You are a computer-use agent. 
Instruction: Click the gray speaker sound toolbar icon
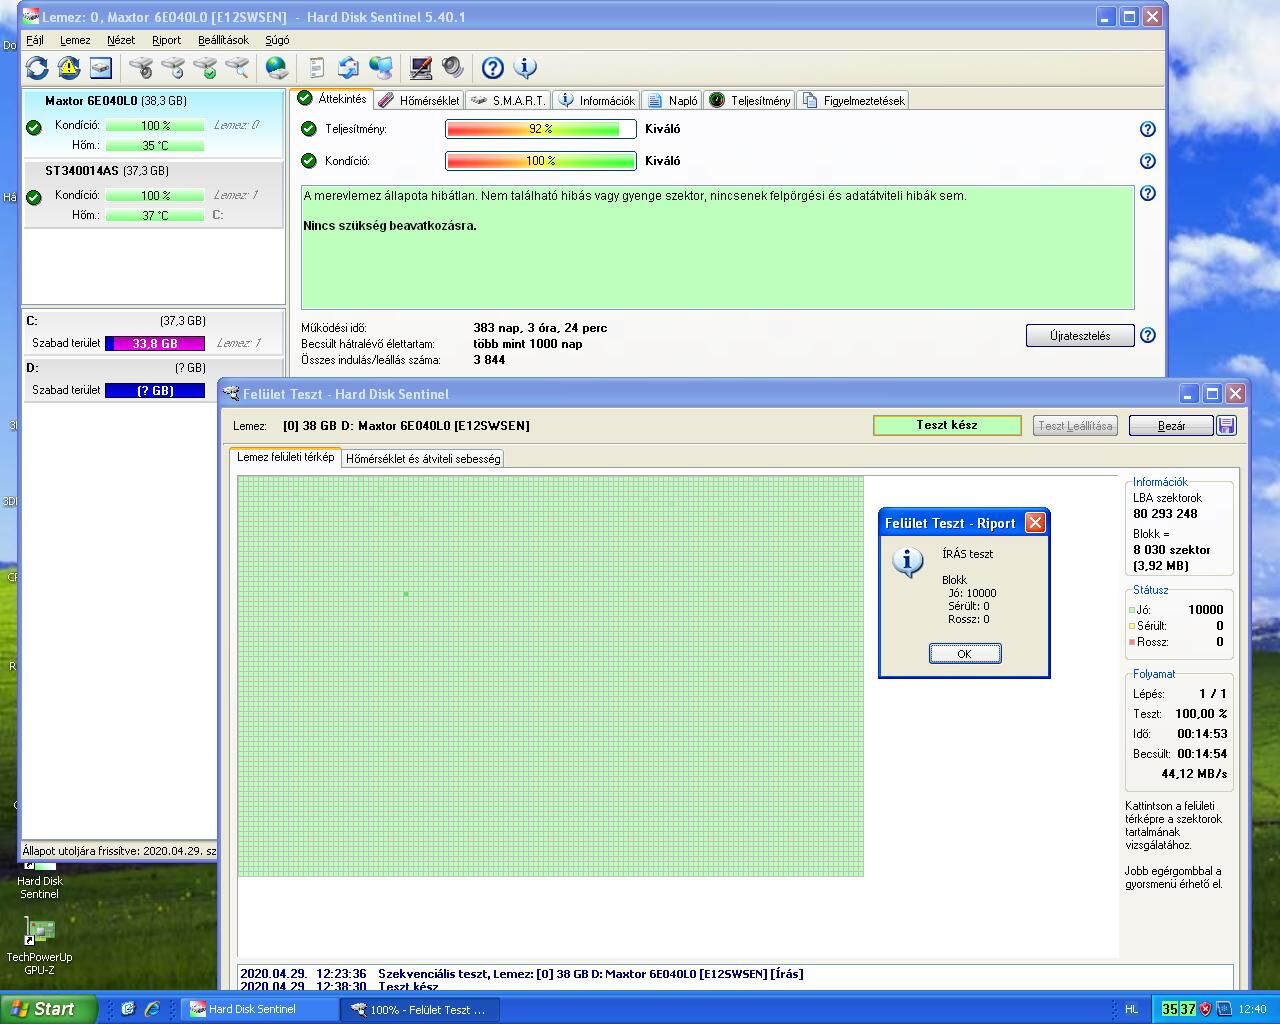click(453, 68)
